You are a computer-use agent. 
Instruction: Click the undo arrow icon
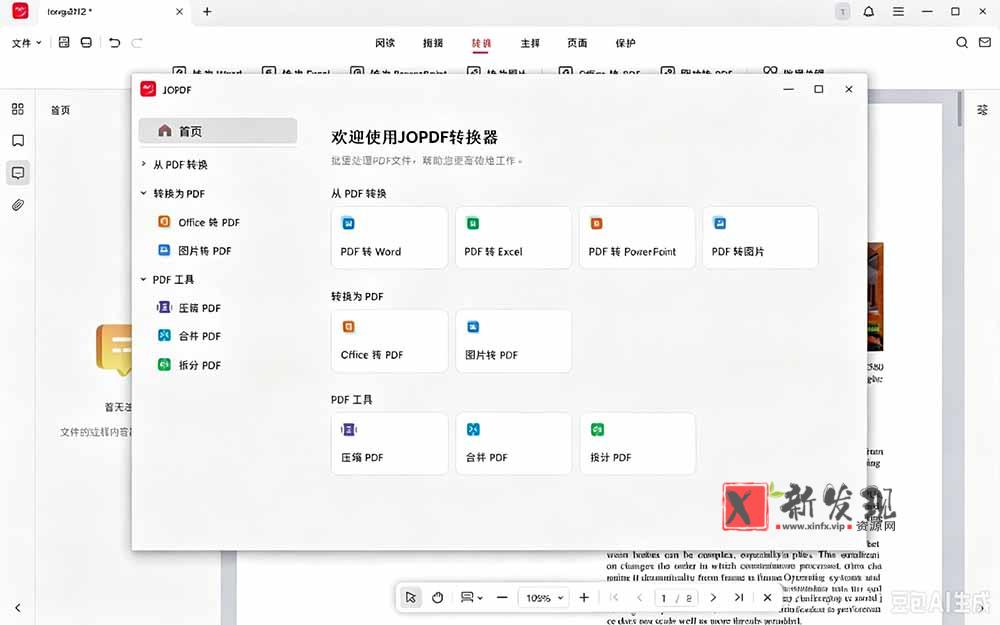(114, 43)
